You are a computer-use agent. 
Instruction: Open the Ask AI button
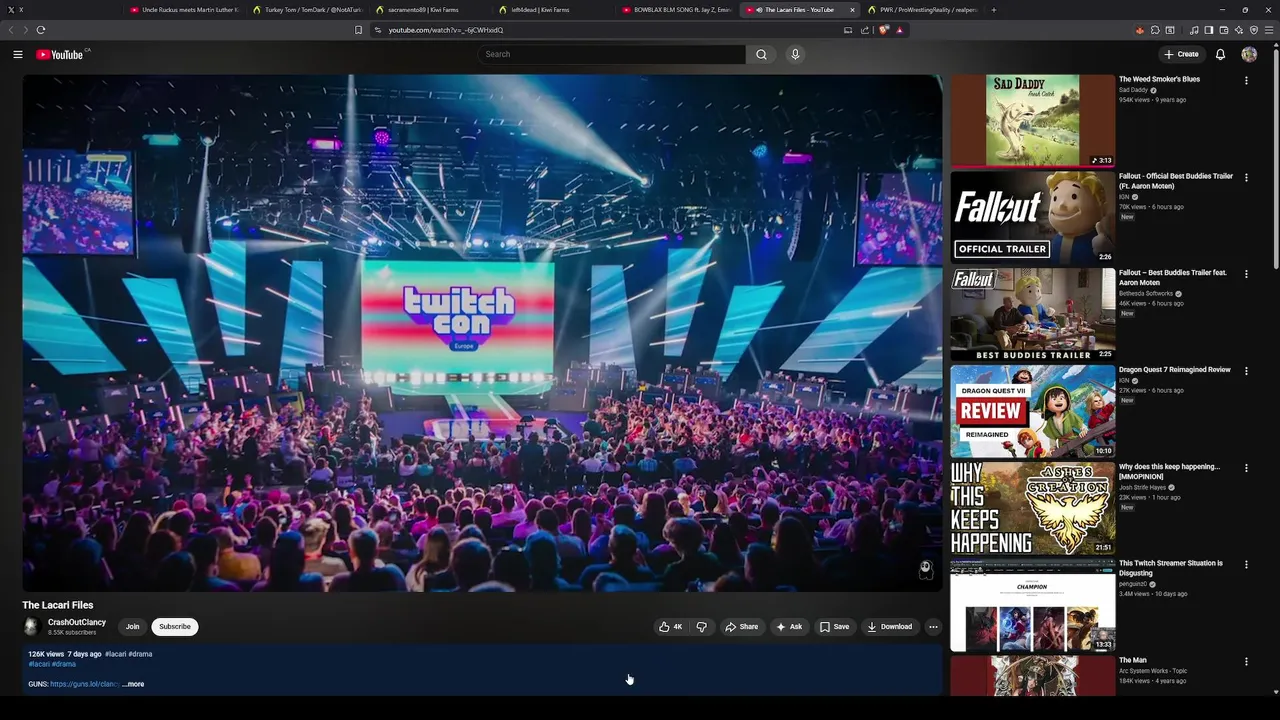[789, 627]
